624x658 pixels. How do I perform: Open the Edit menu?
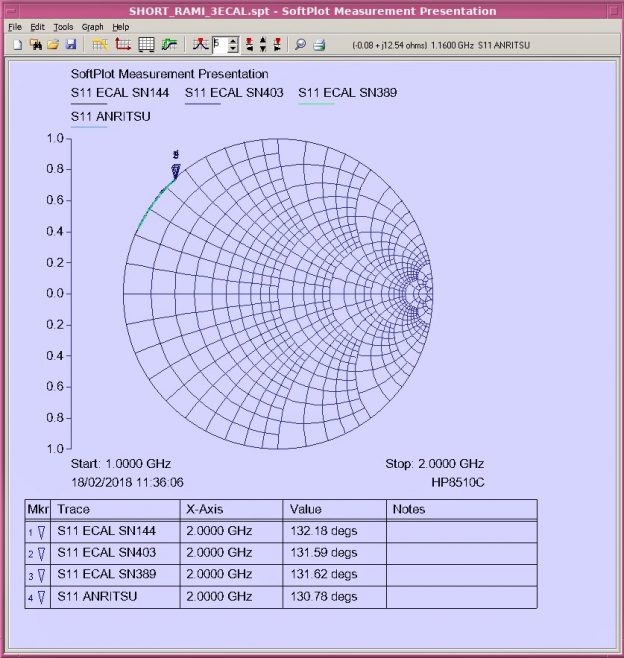tap(37, 27)
